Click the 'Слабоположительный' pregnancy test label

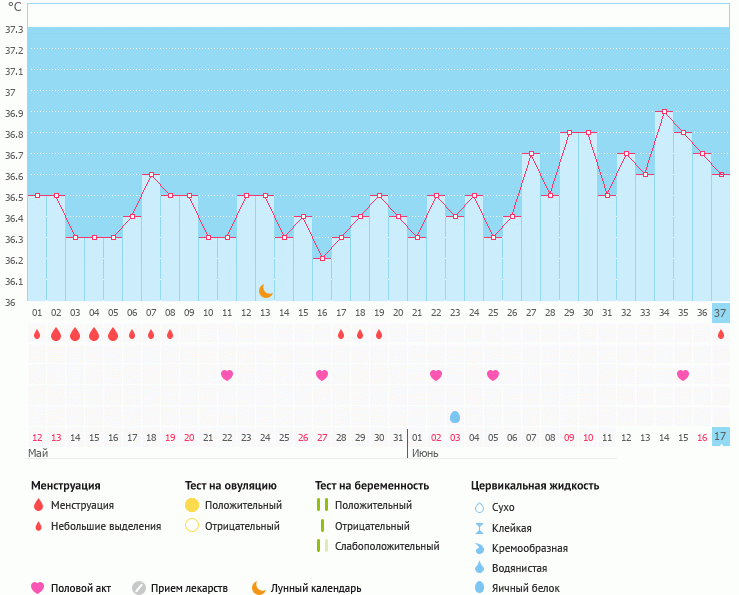tap(387, 546)
